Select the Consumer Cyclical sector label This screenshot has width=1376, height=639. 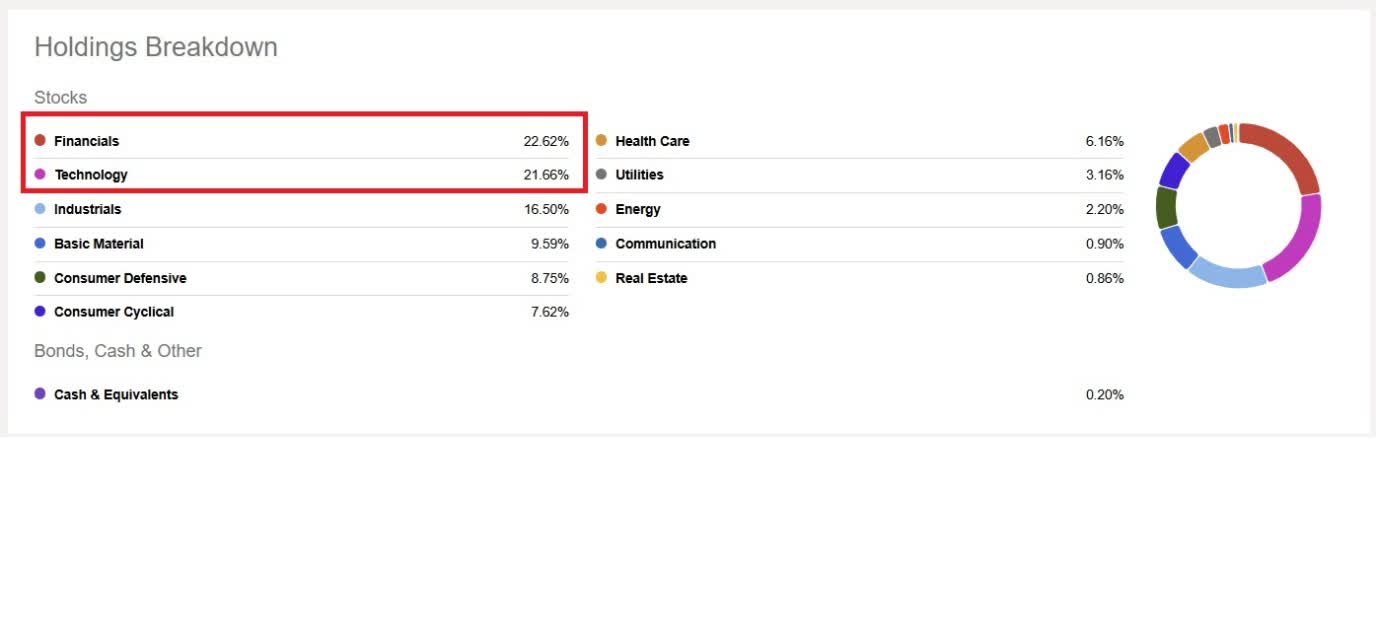tap(113, 312)
